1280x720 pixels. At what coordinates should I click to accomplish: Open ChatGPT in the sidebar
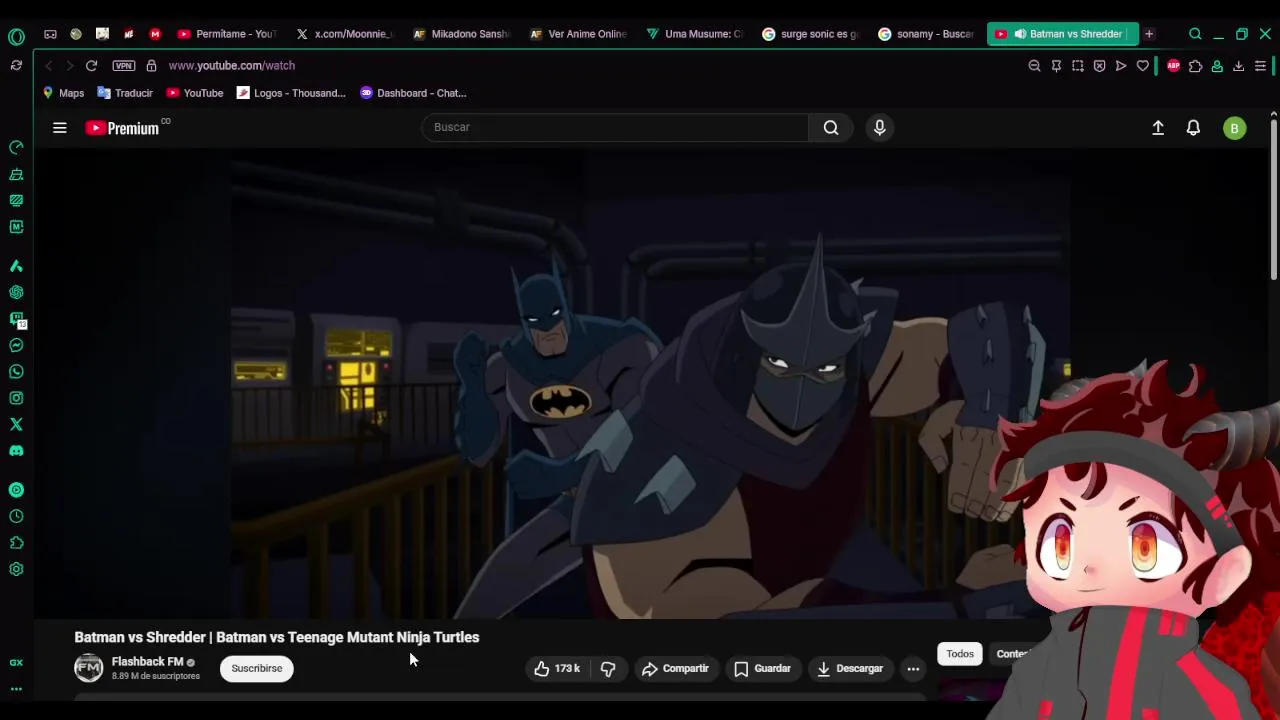(x=16, y=293)
